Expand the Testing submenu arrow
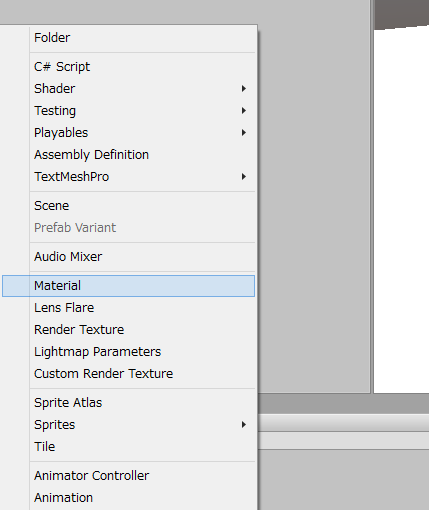 click(244, 111)
